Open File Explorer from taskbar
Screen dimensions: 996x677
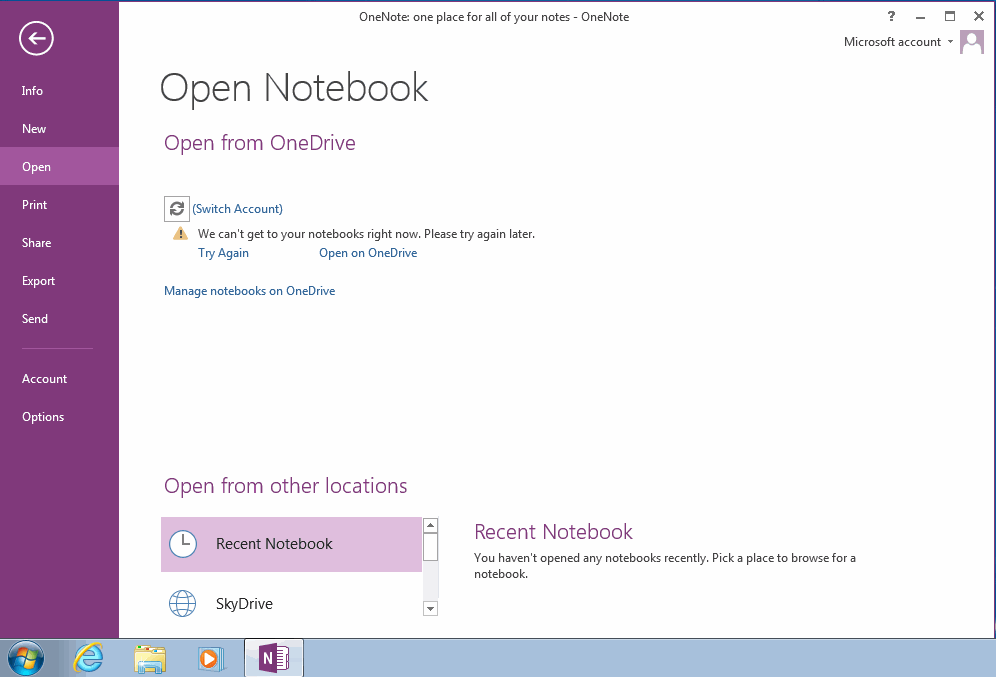150,658
